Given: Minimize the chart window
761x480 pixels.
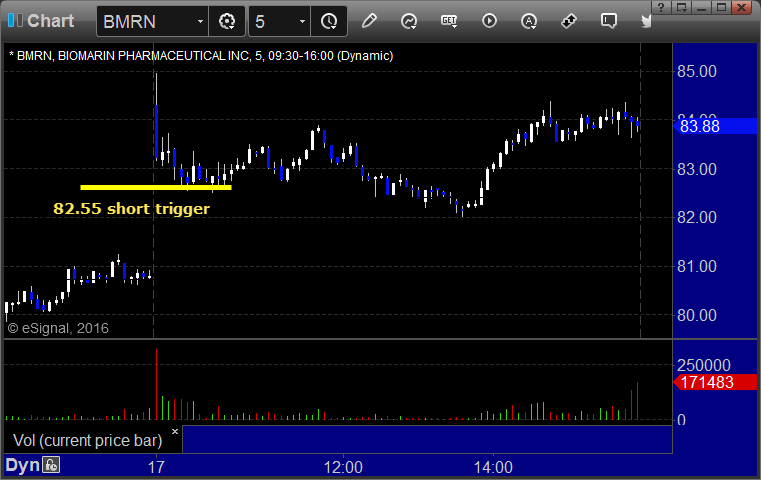Looking at the screenshot, I should pyautogui.click(x=701, y=7).
